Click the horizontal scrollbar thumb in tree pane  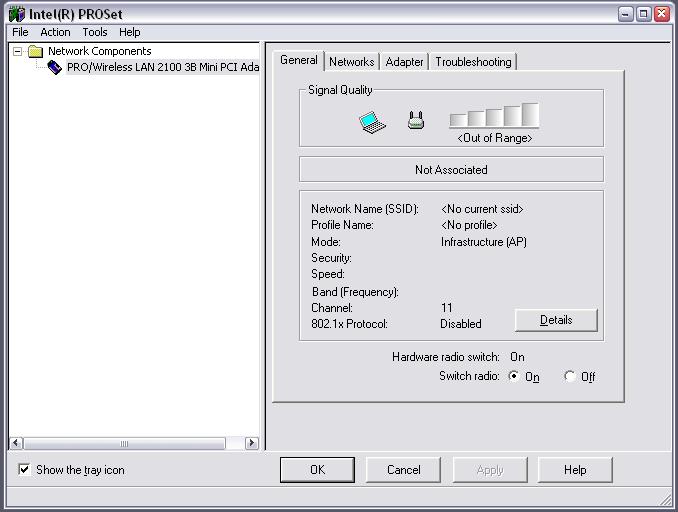coord(125,443)
